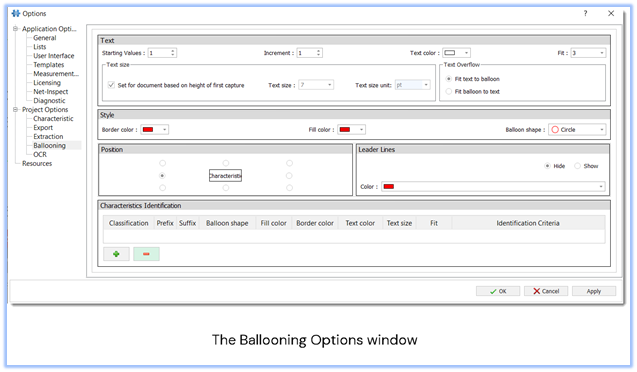Click the Cancel button

(x=546, y=291)
